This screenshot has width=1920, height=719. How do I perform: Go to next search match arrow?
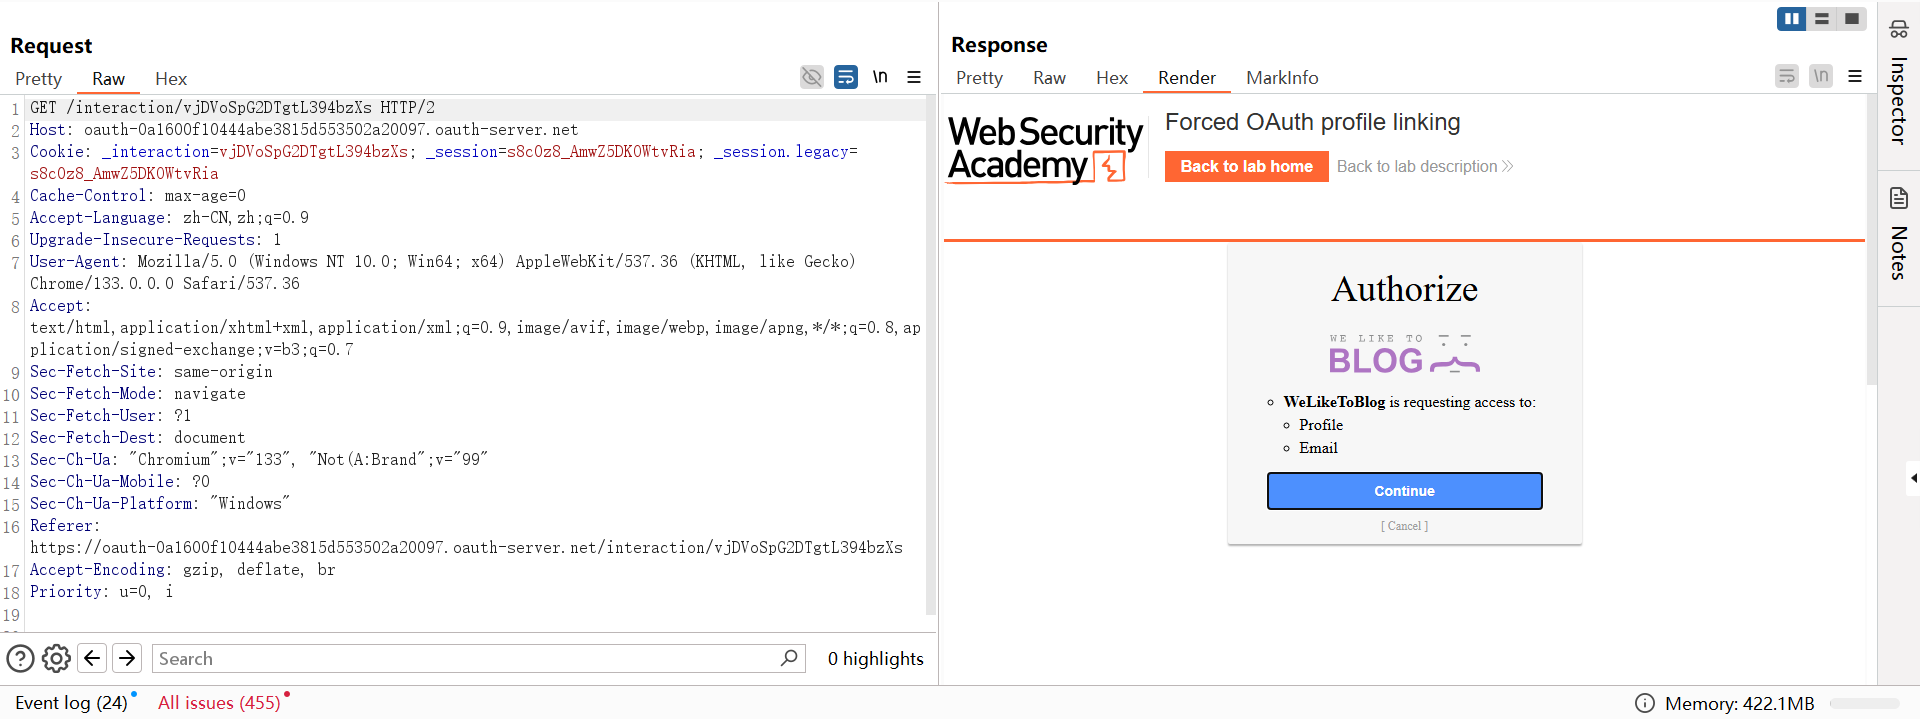127,658
